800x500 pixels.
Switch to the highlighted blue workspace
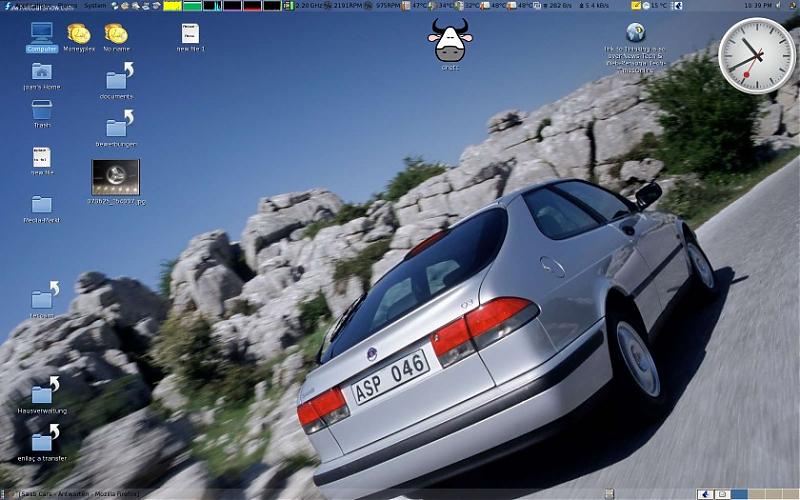[739, 494]
